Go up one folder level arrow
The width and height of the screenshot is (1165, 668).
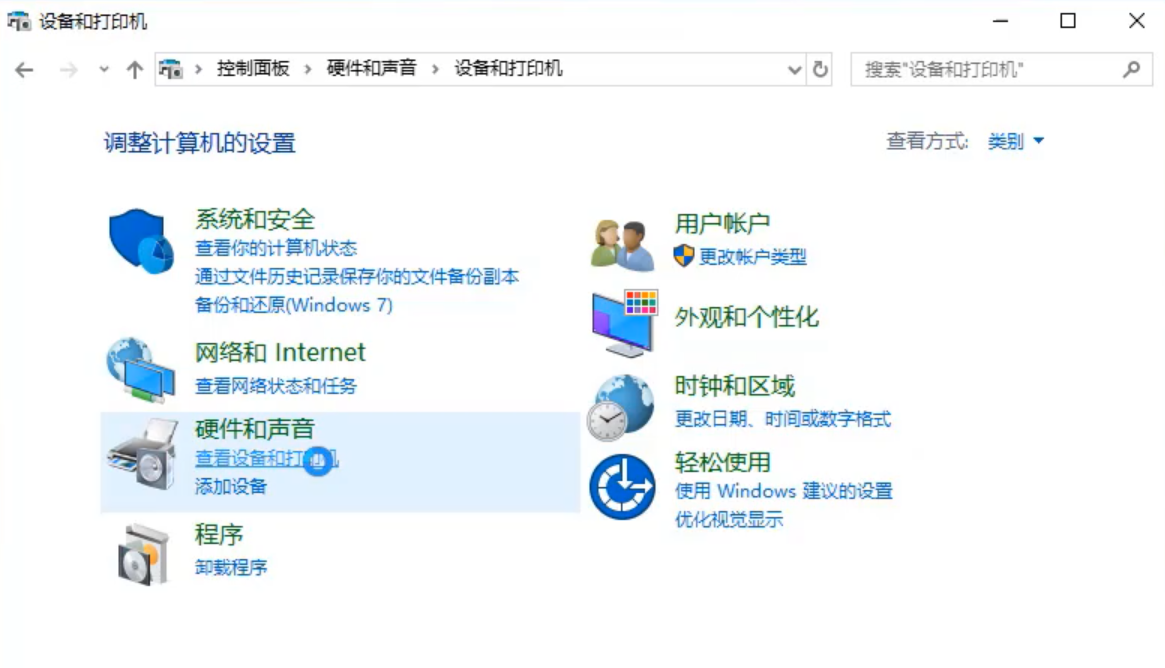point(135,69)
